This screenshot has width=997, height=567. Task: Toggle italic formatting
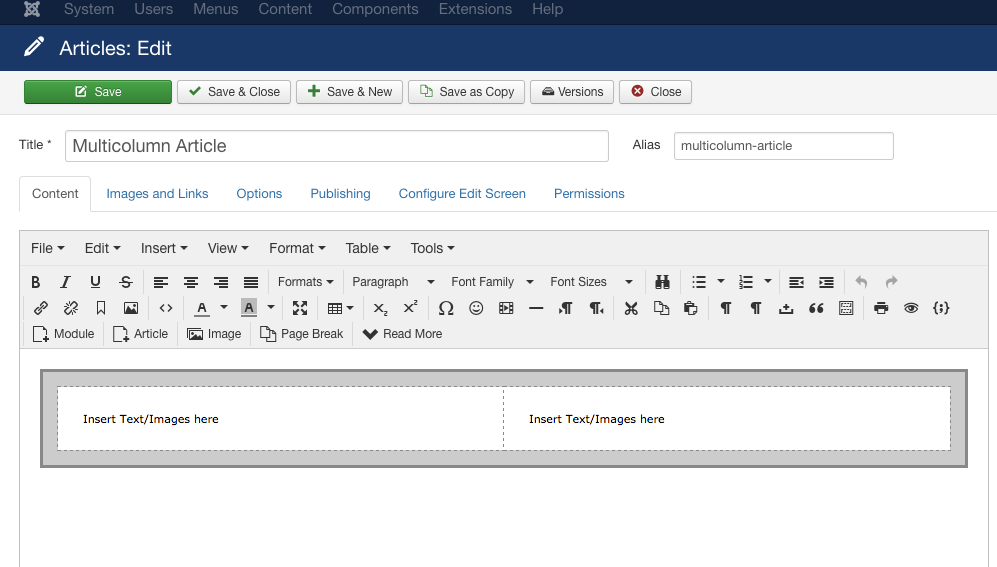pyautogui.click(x=65, y=282)
